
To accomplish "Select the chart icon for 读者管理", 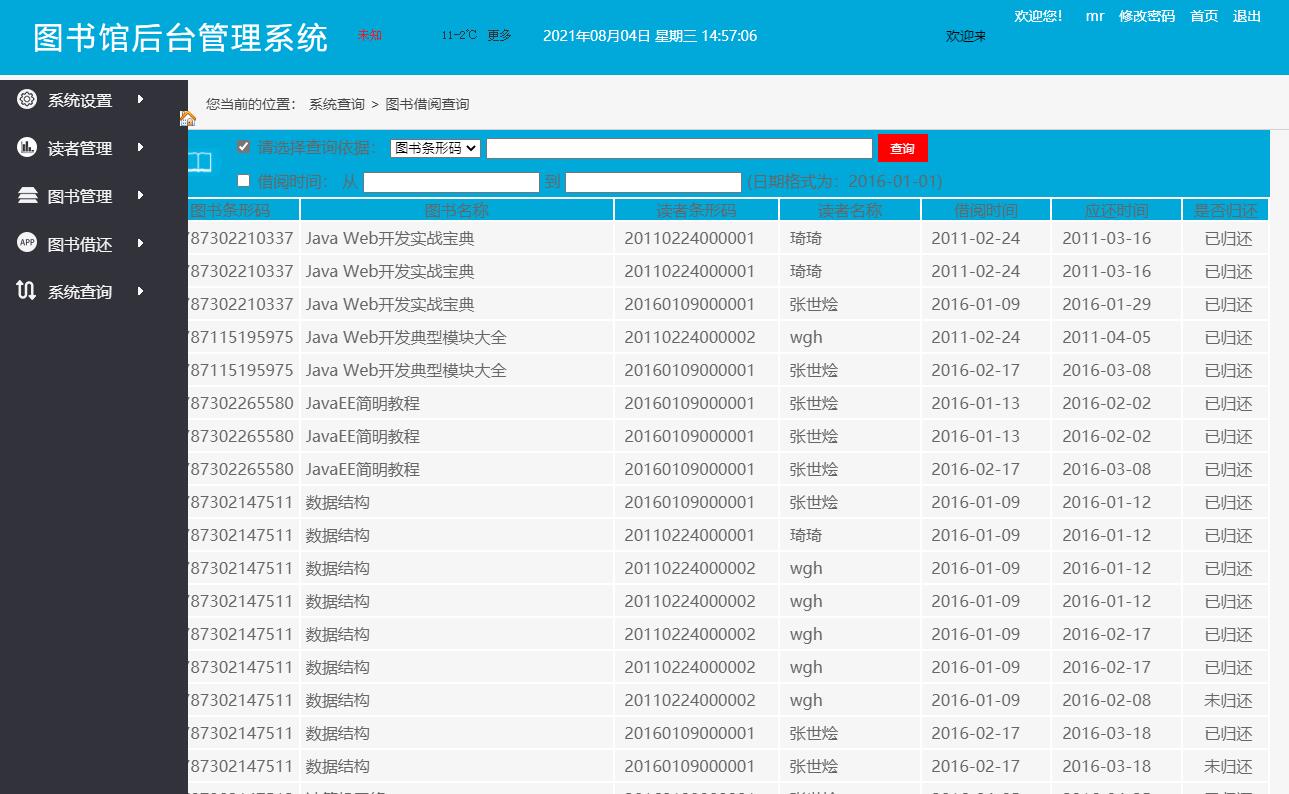I will tap(25, 147).
